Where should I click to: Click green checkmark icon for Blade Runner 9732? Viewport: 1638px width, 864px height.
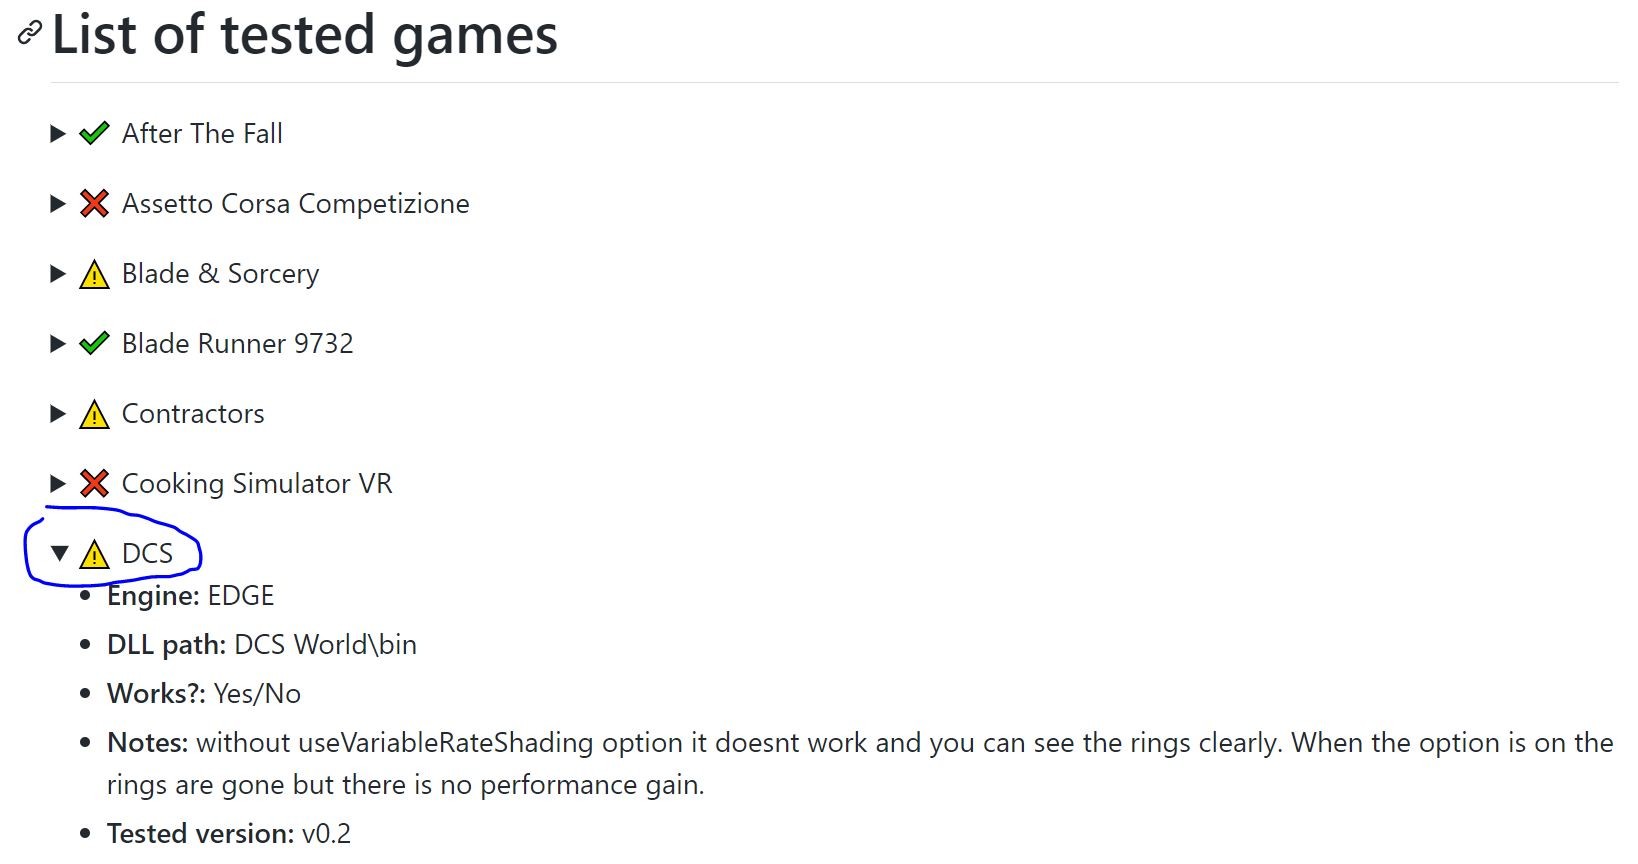tap(94, 343)
